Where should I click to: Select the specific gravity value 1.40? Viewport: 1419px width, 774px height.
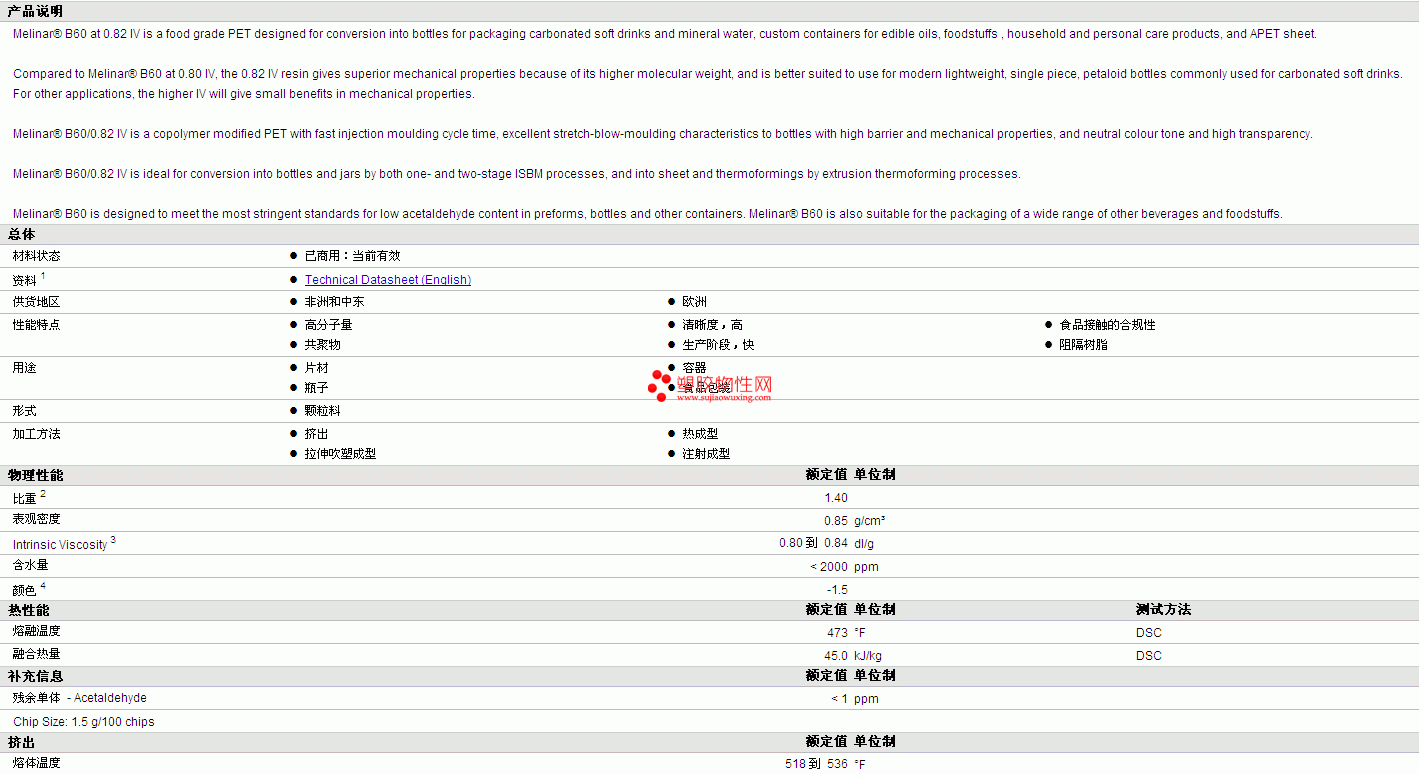pyautogui.click(x=836, y=498)
